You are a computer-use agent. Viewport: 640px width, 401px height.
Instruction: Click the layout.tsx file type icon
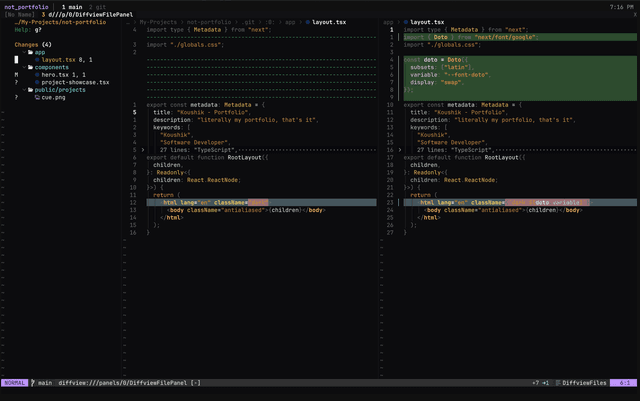click(x=37, y=60)
